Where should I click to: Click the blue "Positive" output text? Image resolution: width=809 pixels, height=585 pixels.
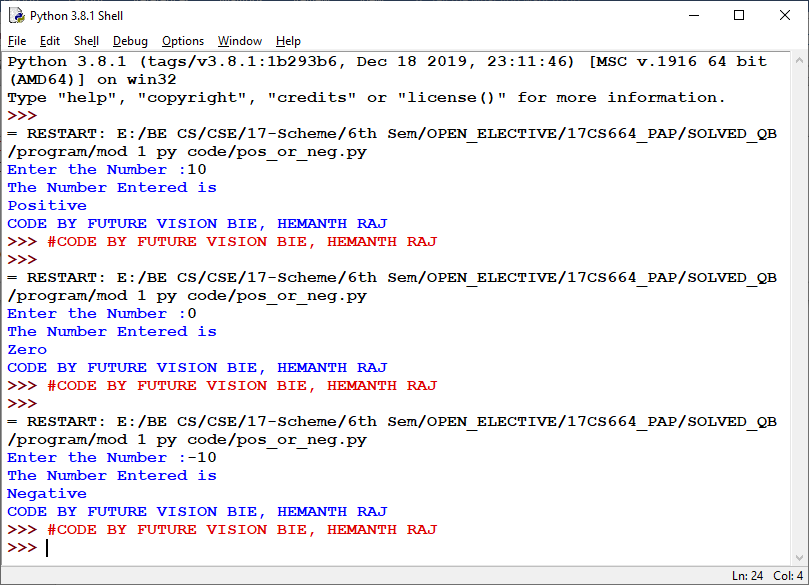click(46, 205)
